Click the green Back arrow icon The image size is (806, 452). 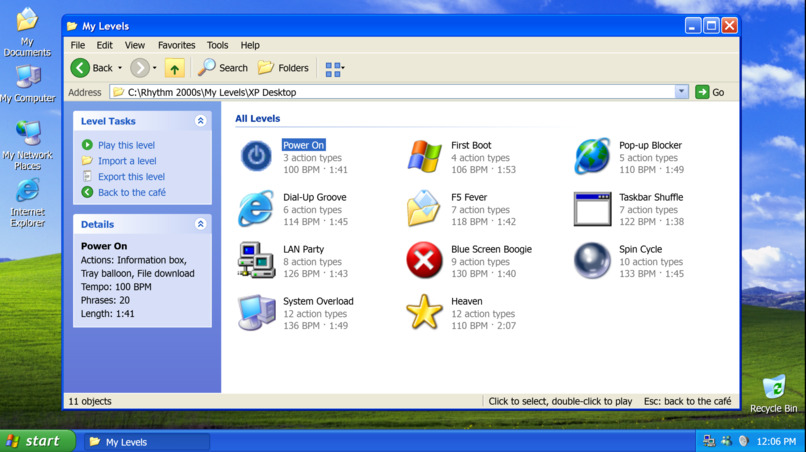point(80,68)
